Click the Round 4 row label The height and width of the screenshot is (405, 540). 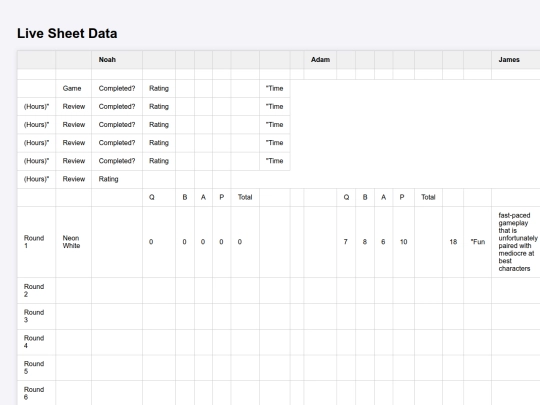point(36,342)
